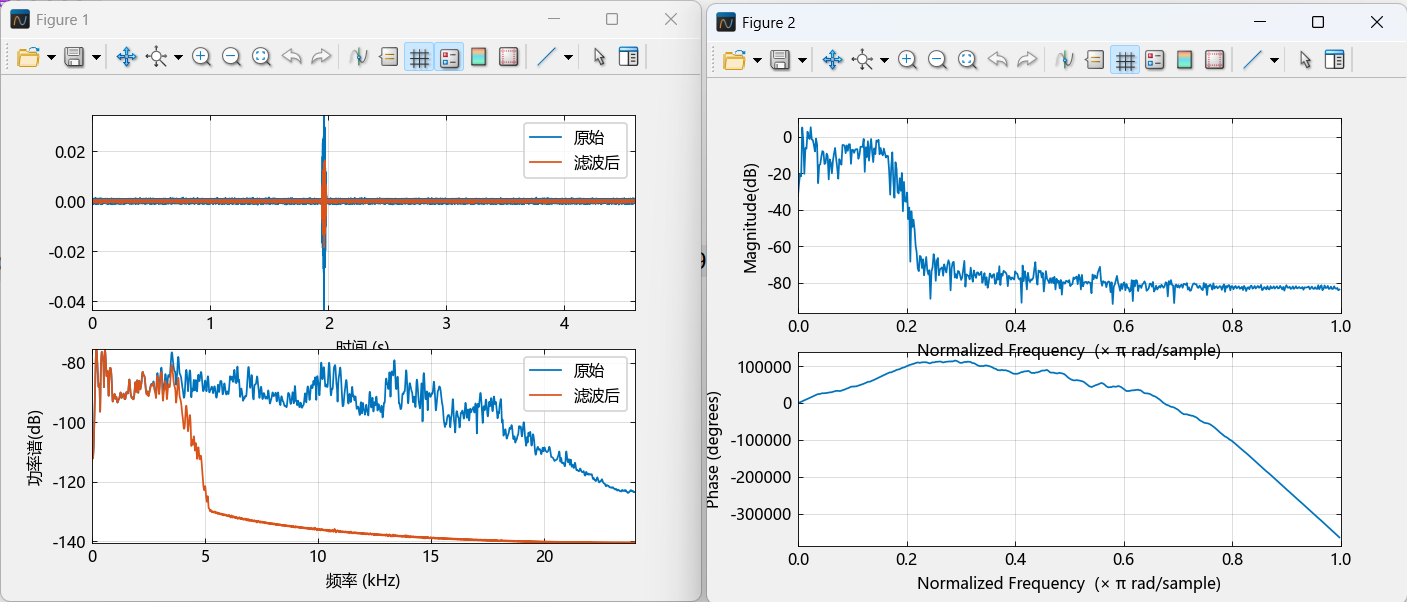Select the pan arrows tool in Figure 1
The height and width of the screenshot is (602, 1407).
(126, 57)
